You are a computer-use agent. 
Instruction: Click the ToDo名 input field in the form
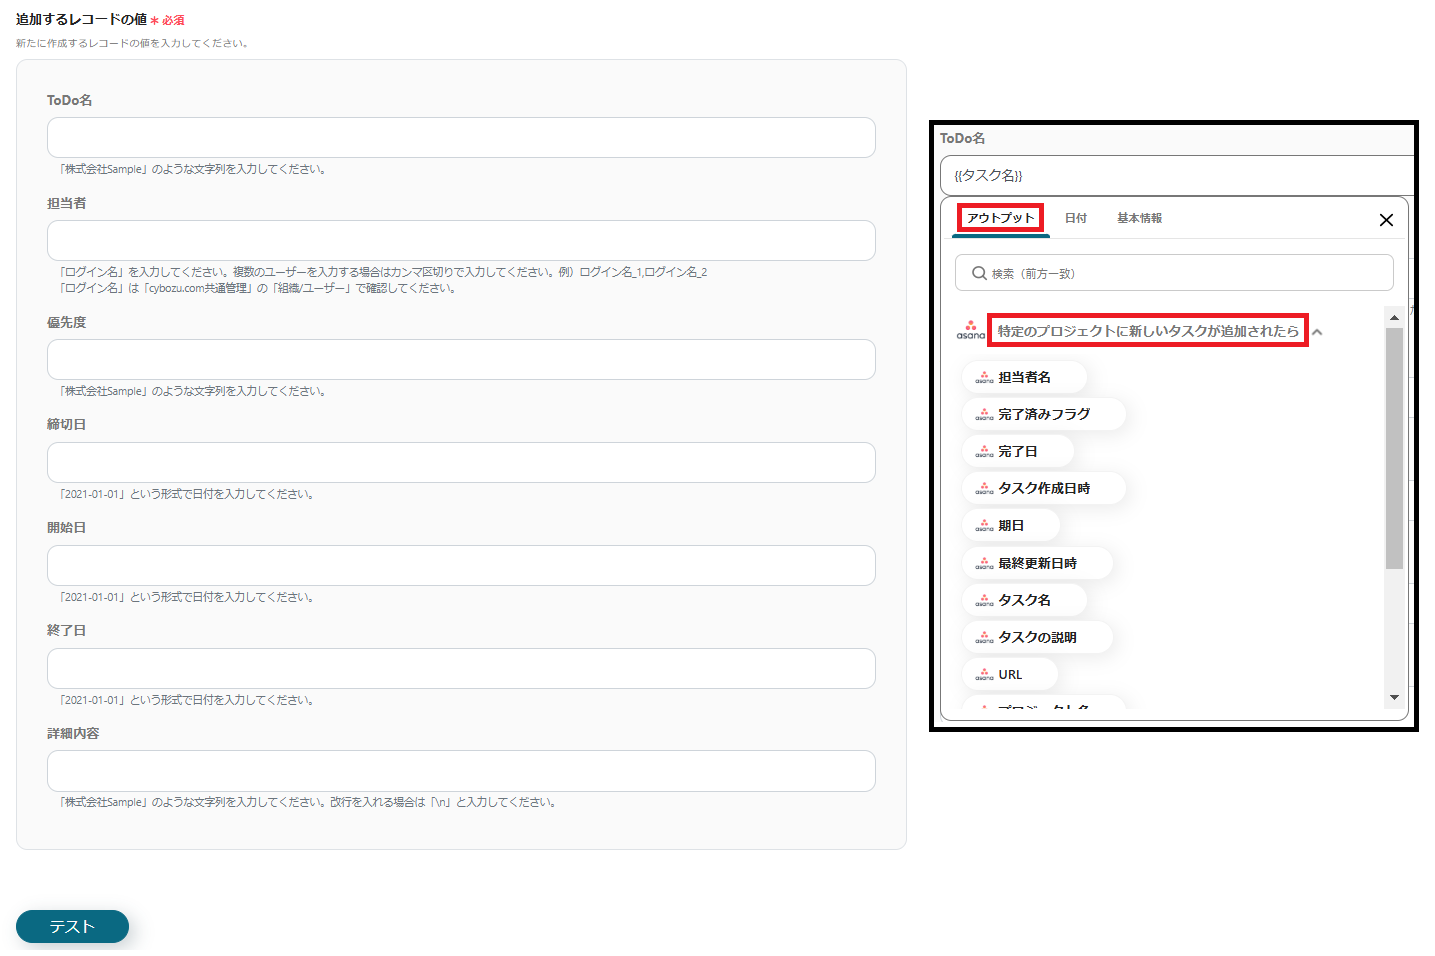click(461, 137)
